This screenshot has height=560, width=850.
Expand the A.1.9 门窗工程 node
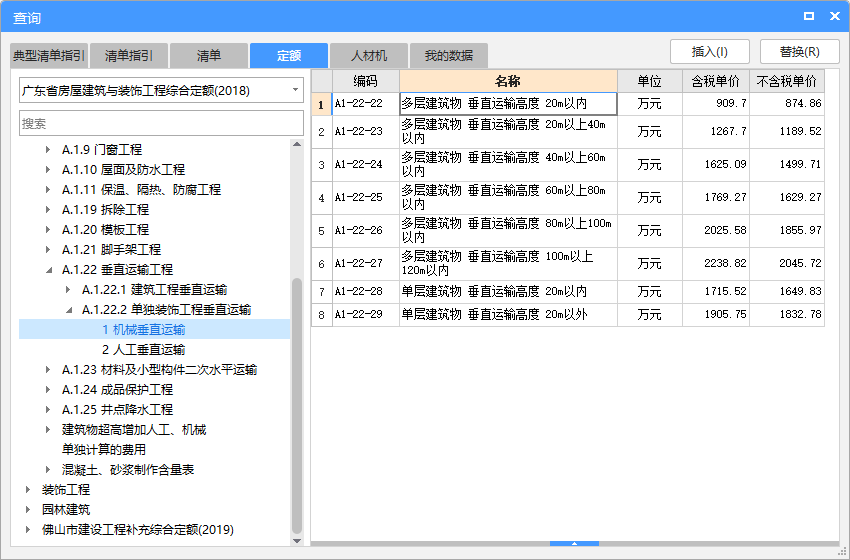[x=48, y=150]
